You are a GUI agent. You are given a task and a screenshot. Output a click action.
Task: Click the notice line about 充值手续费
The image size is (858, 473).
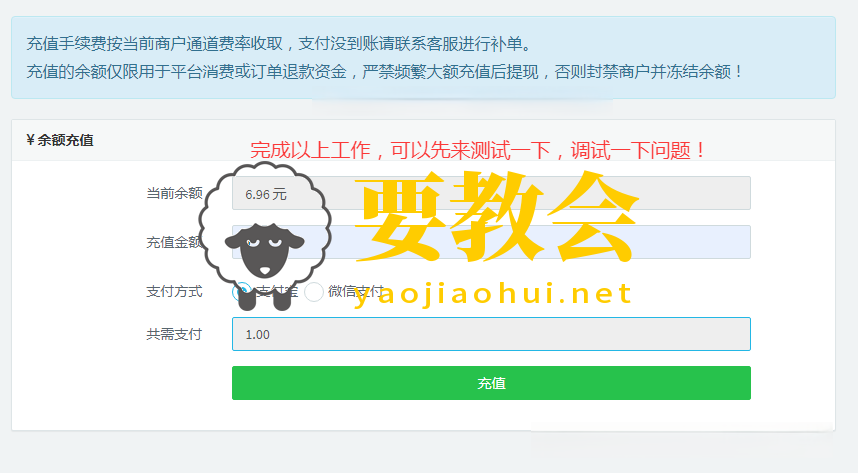click(x=279, y=44)
